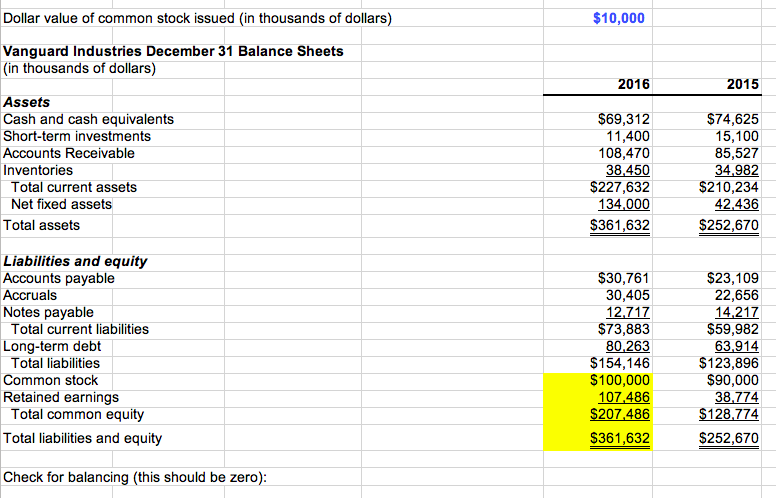
Task: Select the Common stock row label
Action: click(50, 380)
